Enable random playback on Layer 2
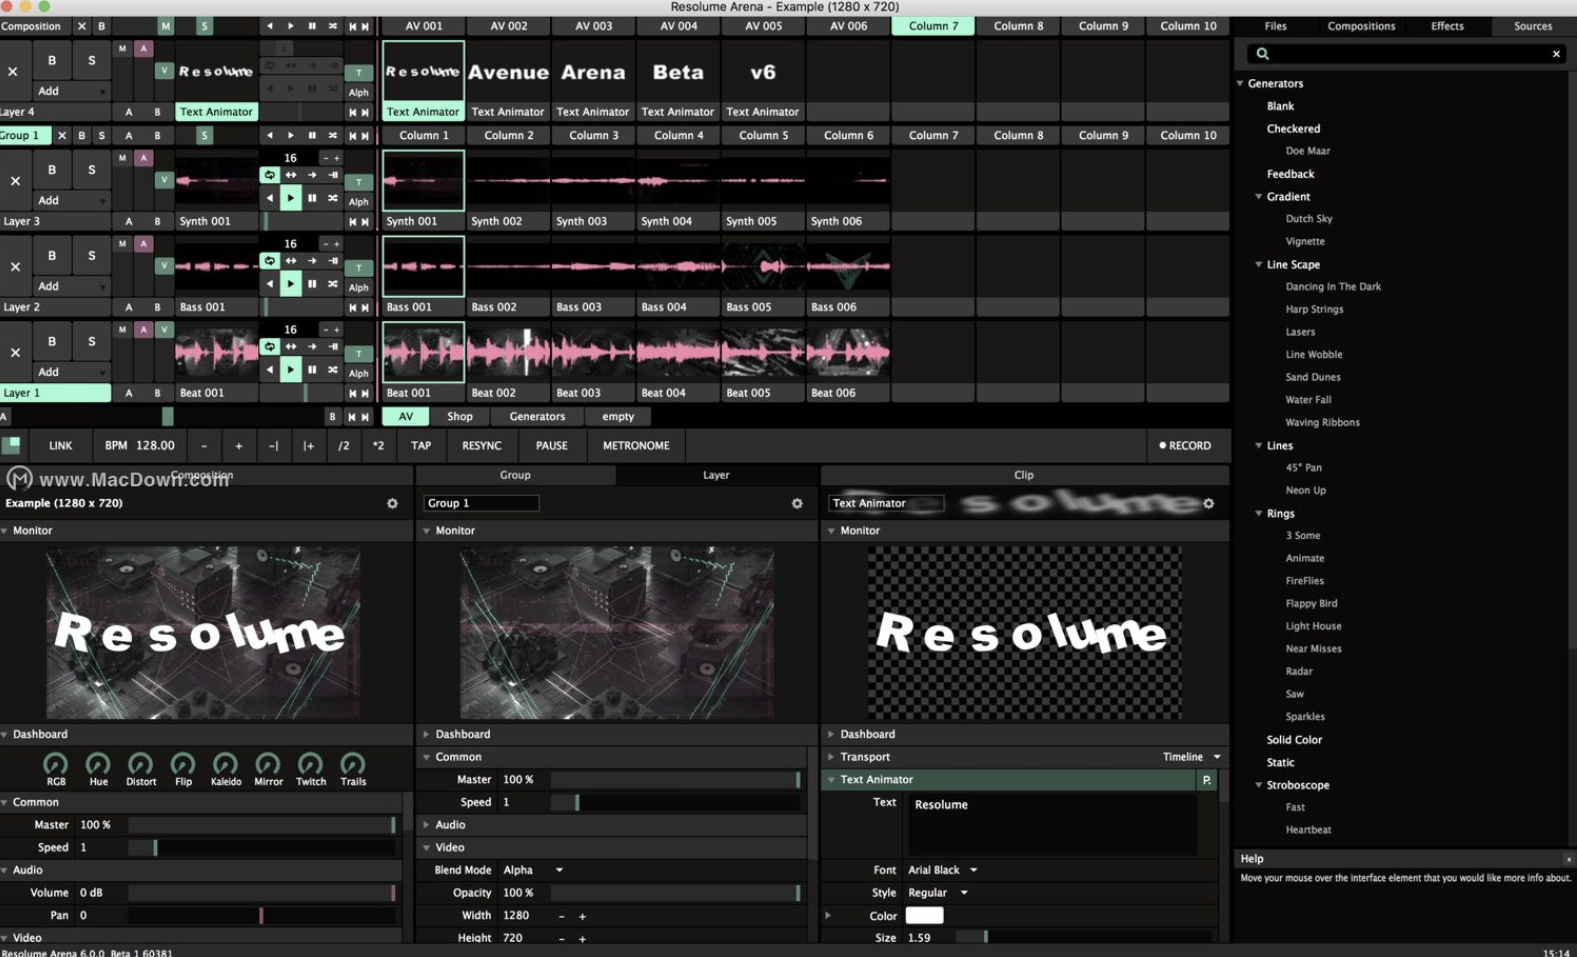Image resolution: width=1577 pixels, height=957 pixels. (333, 284)
